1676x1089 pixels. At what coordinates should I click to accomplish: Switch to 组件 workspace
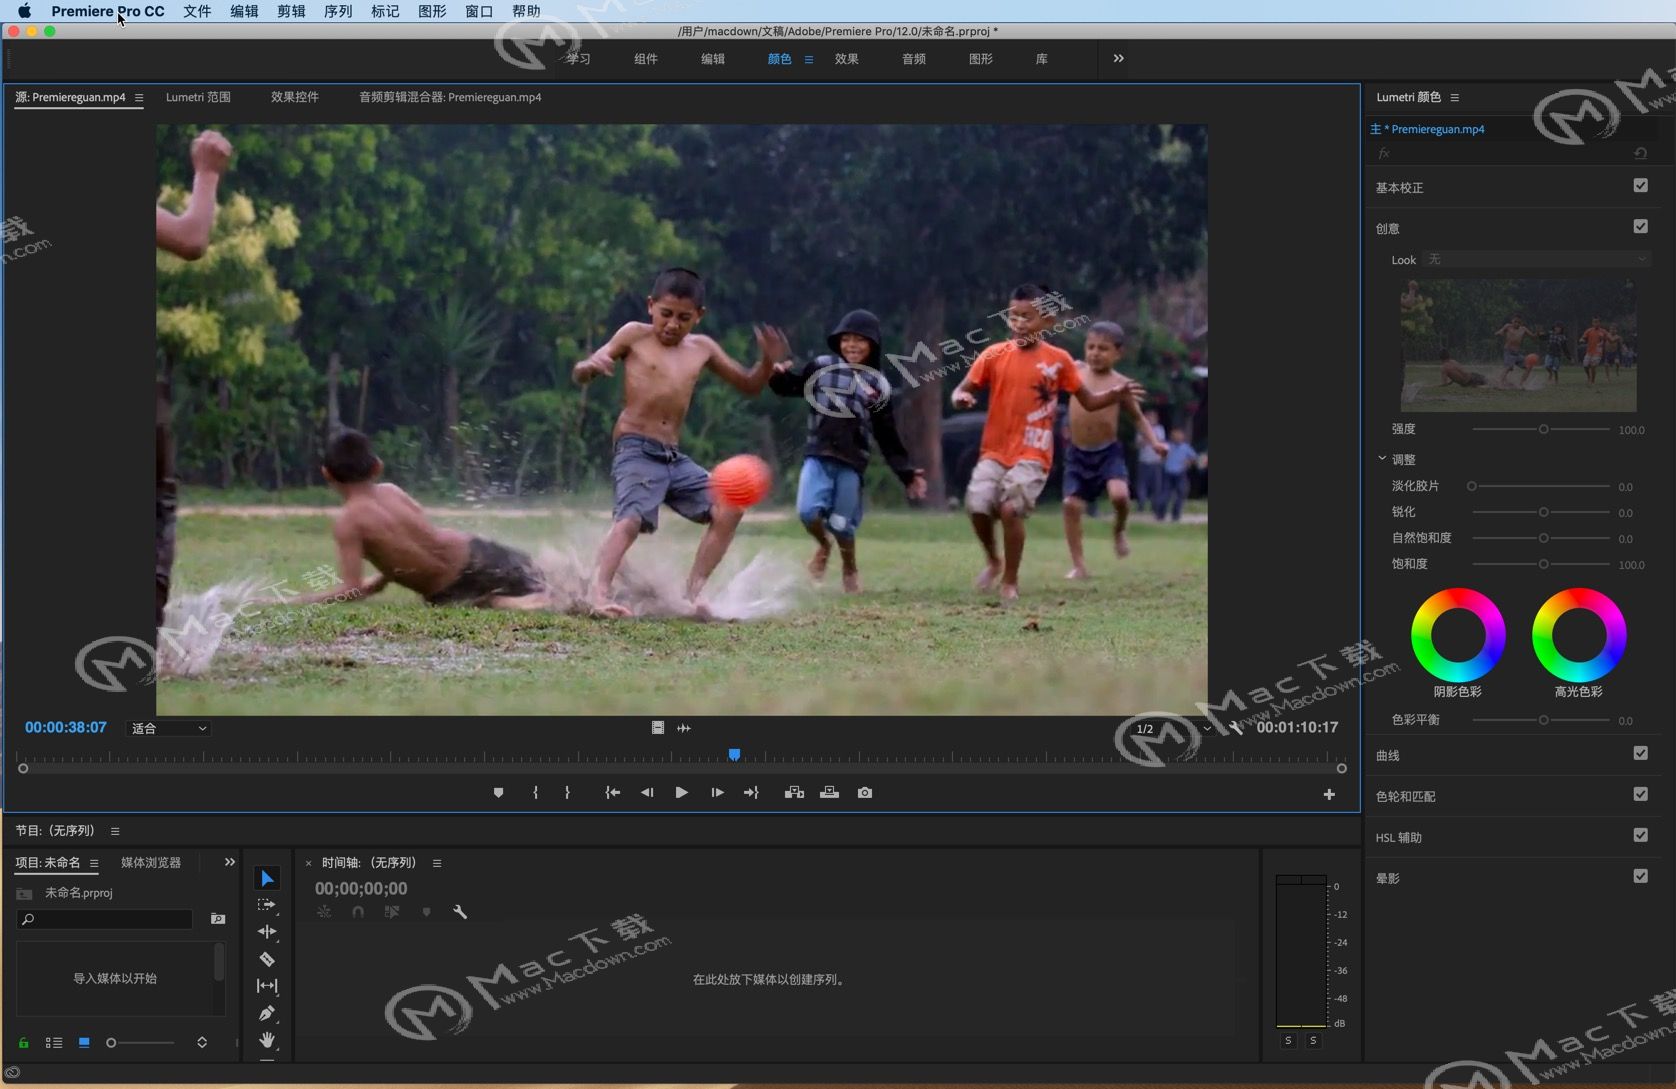[646, 59]
